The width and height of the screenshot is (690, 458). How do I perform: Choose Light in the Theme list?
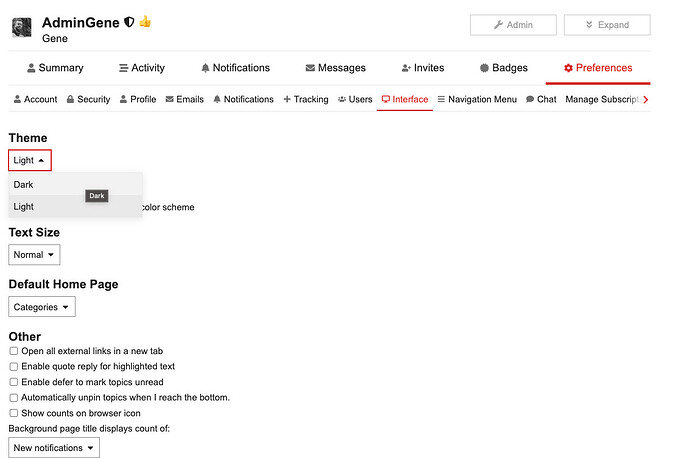pos(75,206)
